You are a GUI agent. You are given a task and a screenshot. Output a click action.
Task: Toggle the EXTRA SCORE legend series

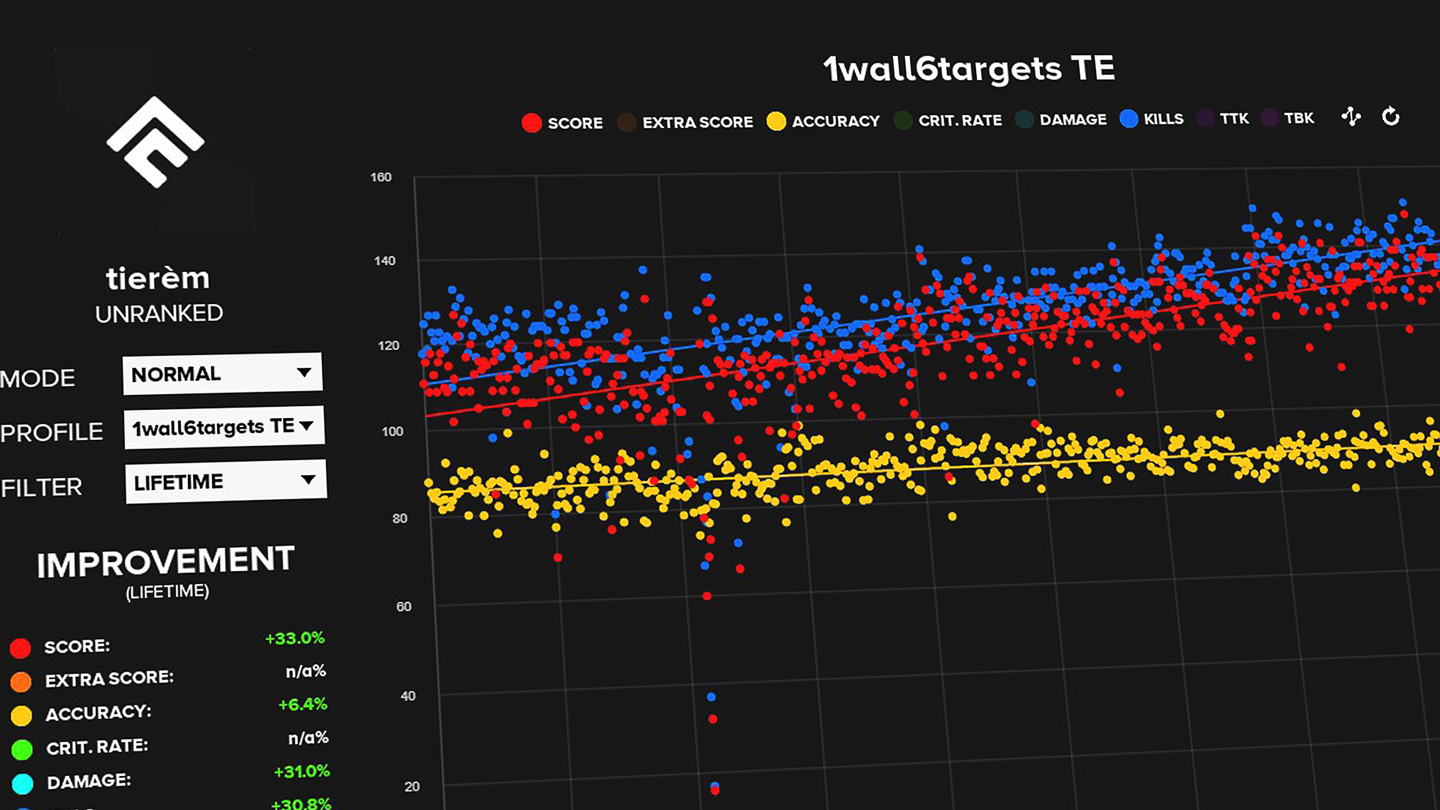pos(685,122)
